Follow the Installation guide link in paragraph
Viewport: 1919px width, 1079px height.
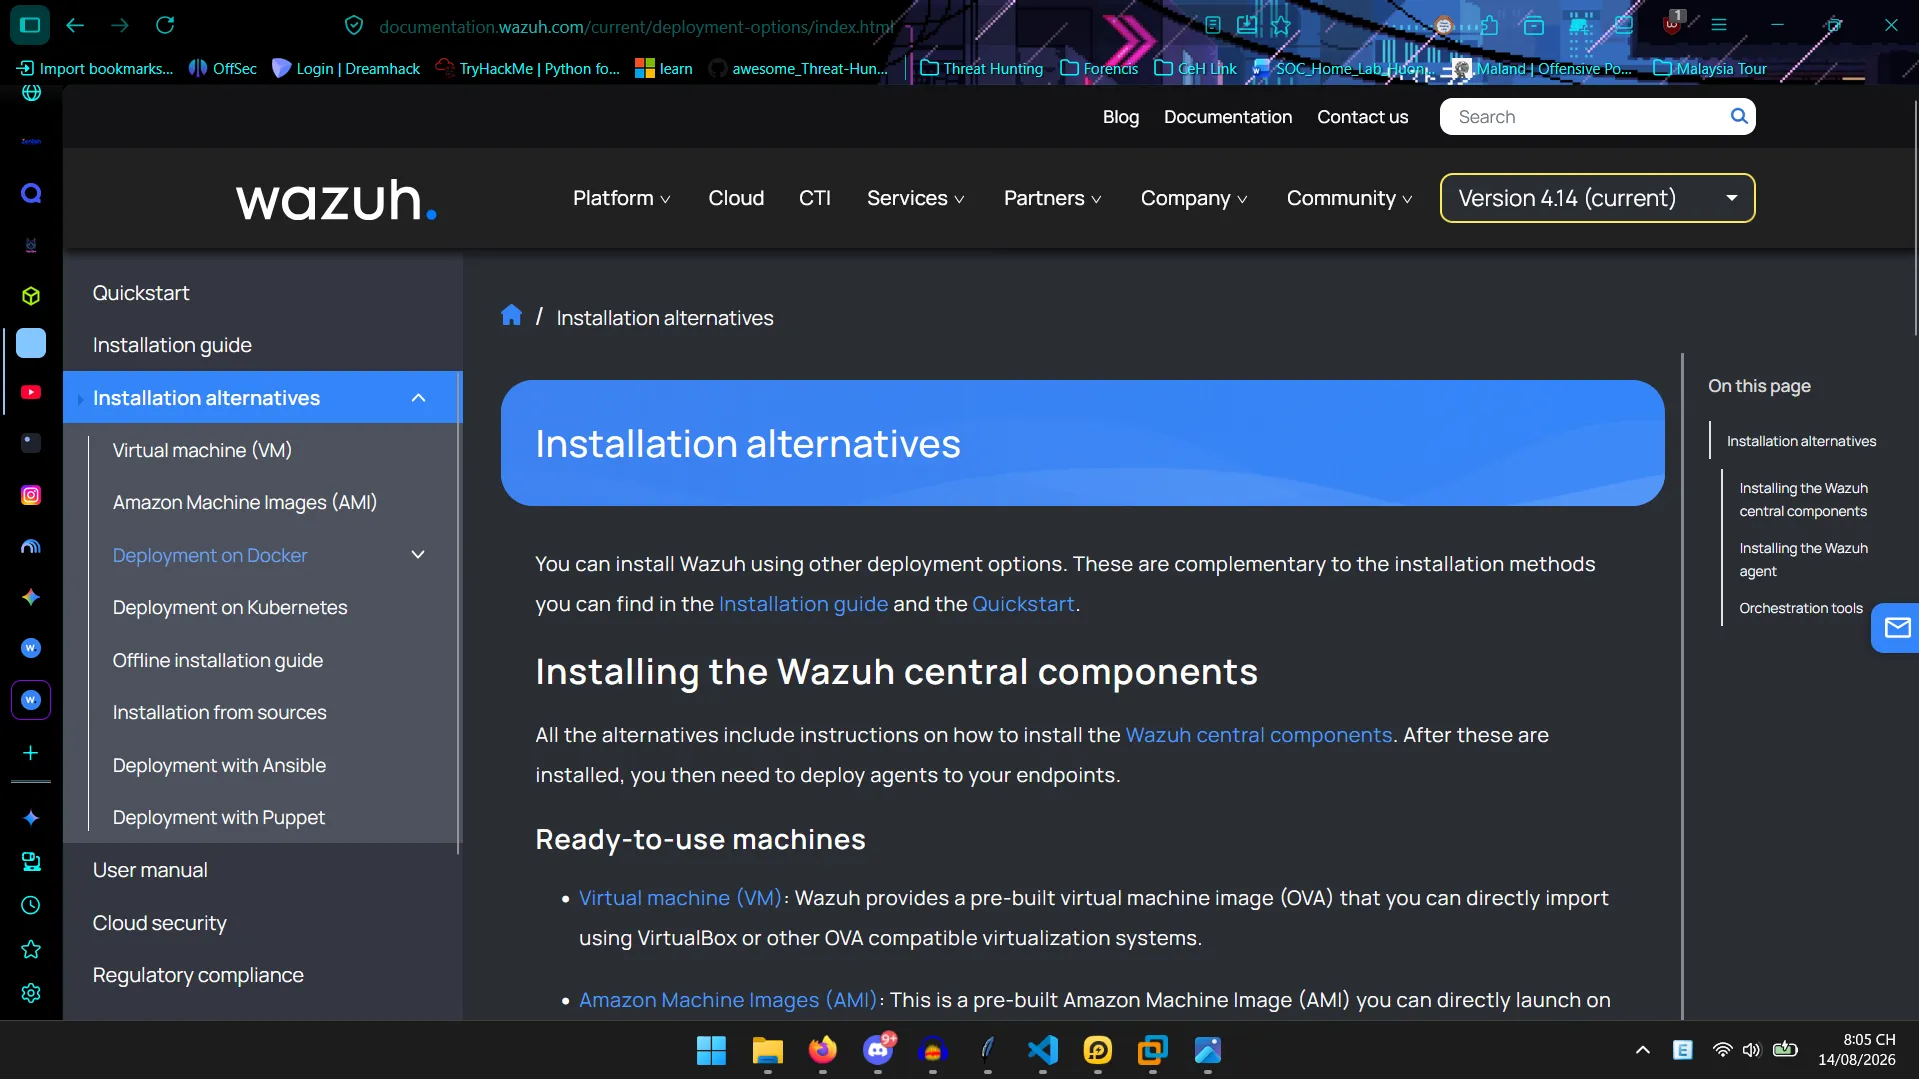(x=803, y=604)
